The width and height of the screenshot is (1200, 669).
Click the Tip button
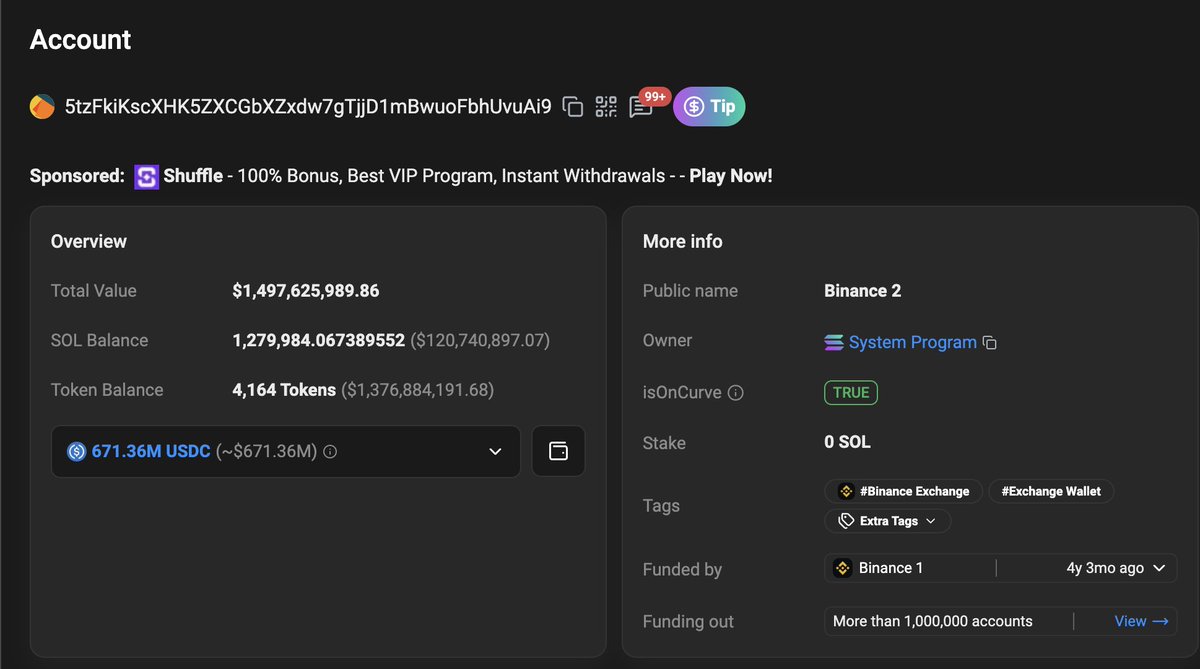coord(709,107)
